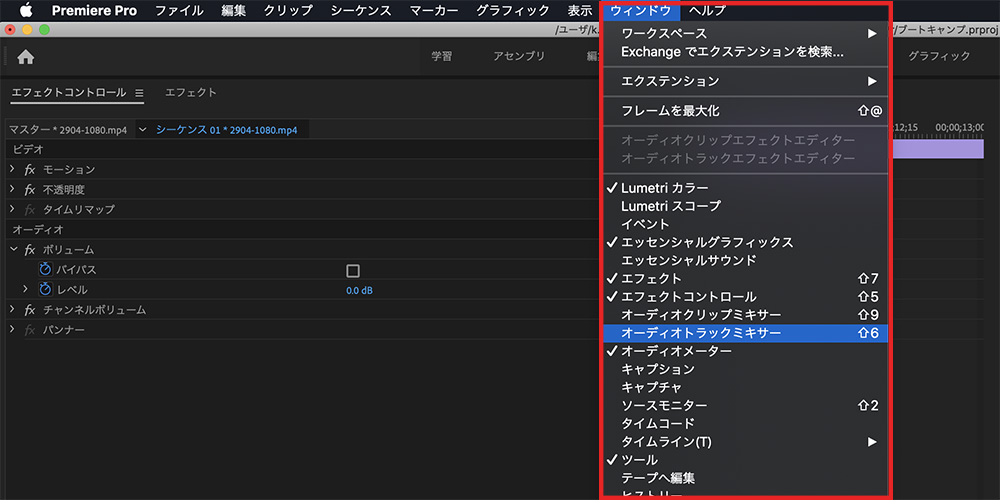The image size is (1000, 500).
Task: Open タイムライン(T) submenu
Action: click(x=744, y=441)
